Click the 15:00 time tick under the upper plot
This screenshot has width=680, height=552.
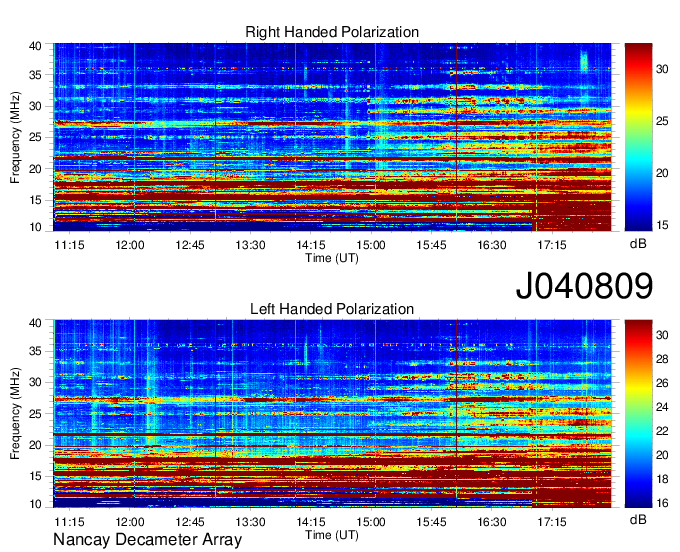click(x=371, y=245)
